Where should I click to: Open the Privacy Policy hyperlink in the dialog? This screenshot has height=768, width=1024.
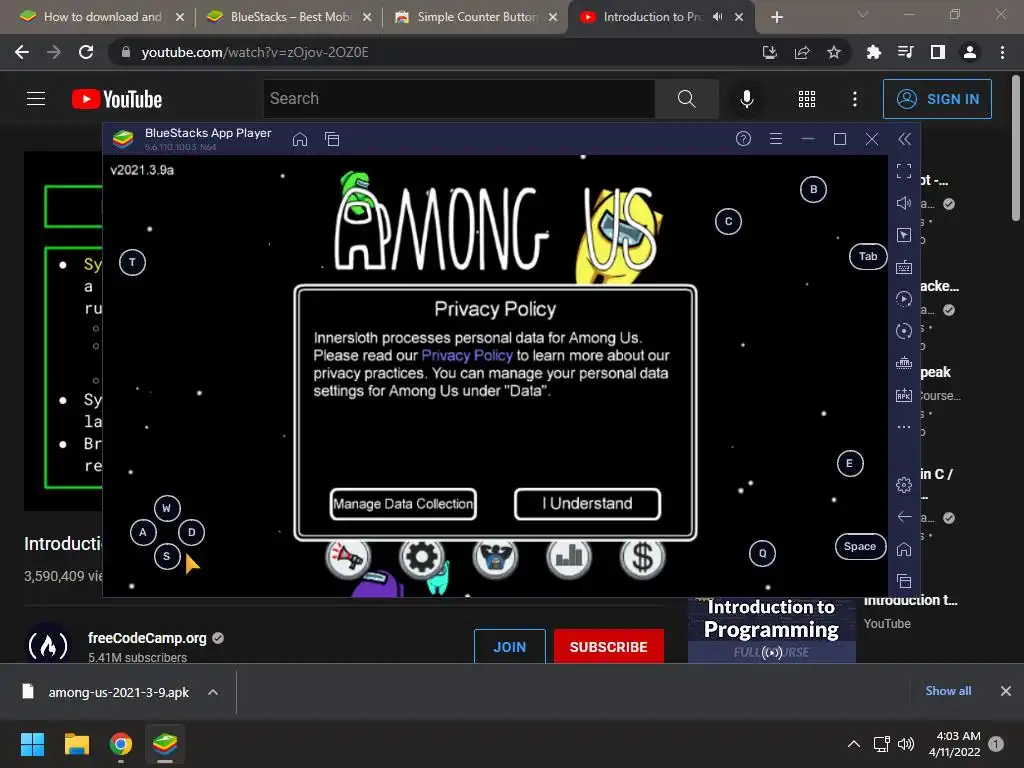pos(467,355)
